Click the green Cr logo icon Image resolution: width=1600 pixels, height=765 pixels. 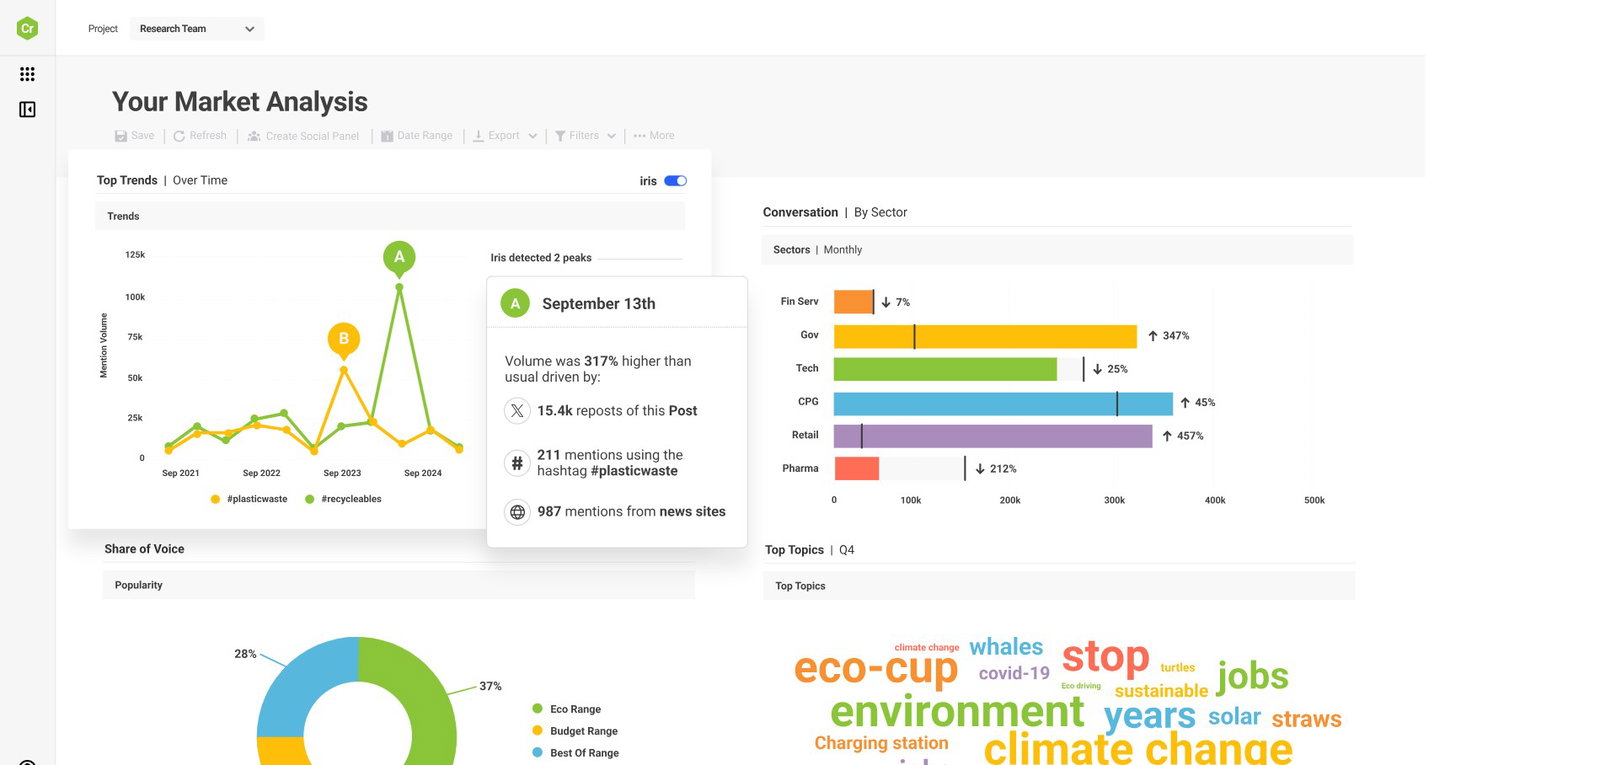pos(28,28)
